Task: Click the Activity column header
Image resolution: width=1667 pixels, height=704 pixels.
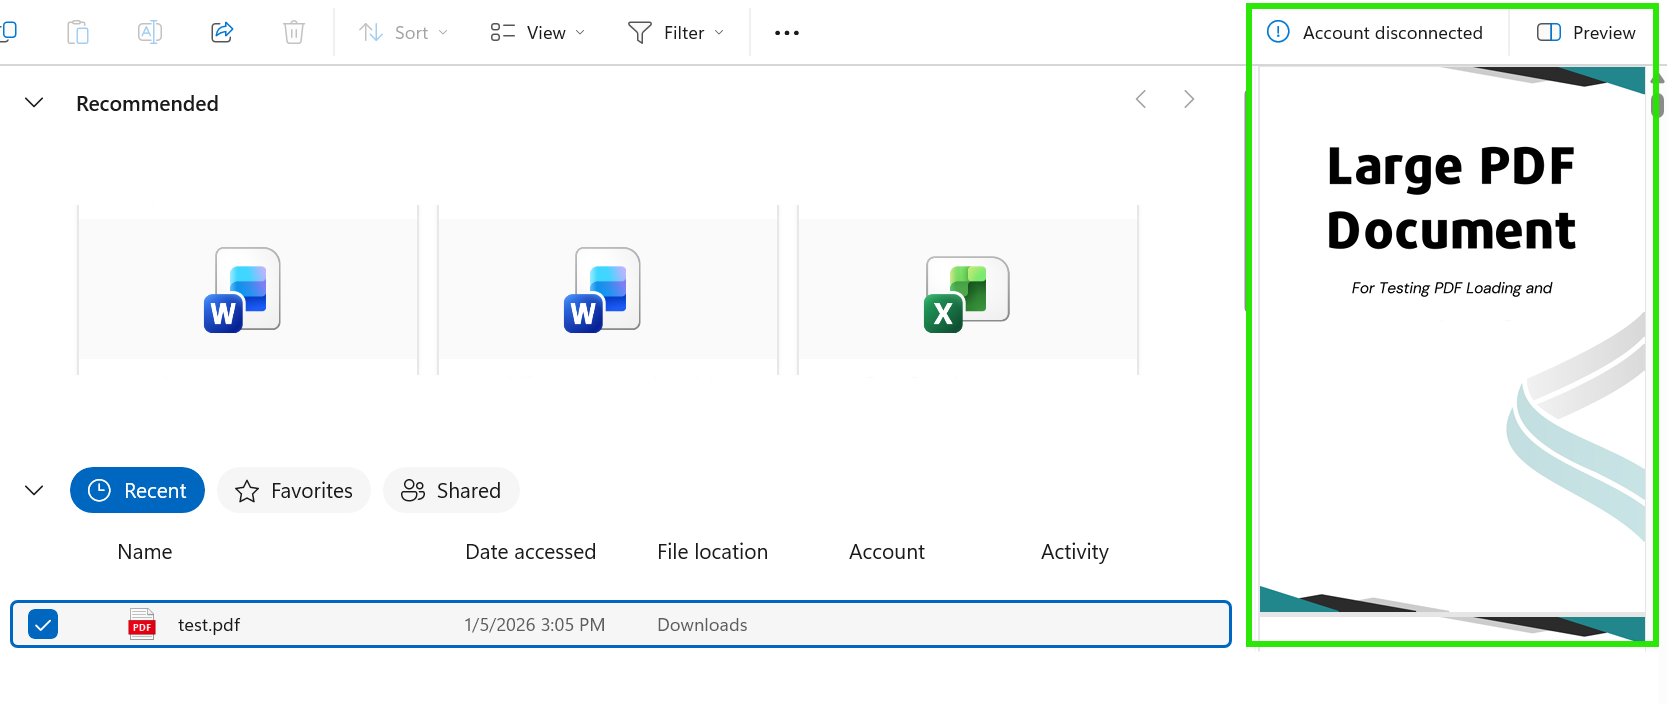Action: coord(1075,552)
